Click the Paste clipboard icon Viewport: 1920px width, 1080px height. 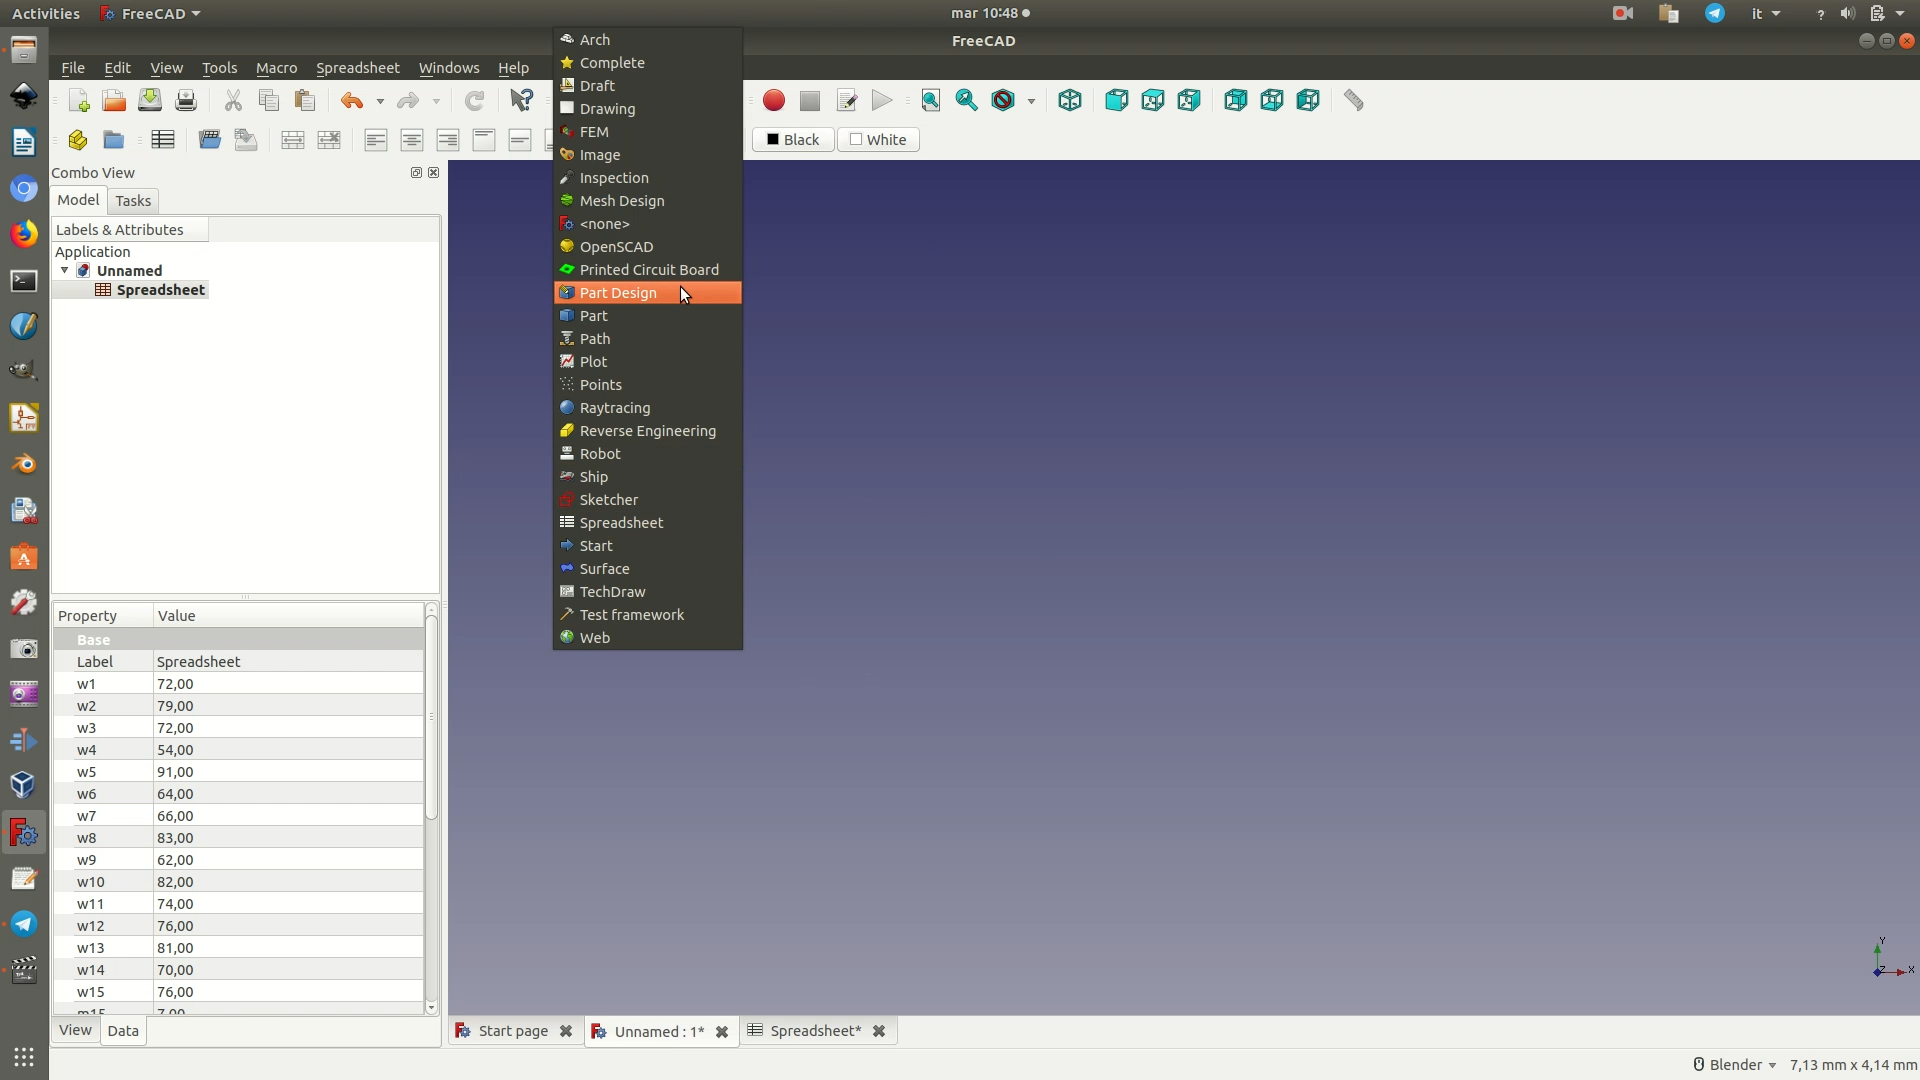click(305, 100)
